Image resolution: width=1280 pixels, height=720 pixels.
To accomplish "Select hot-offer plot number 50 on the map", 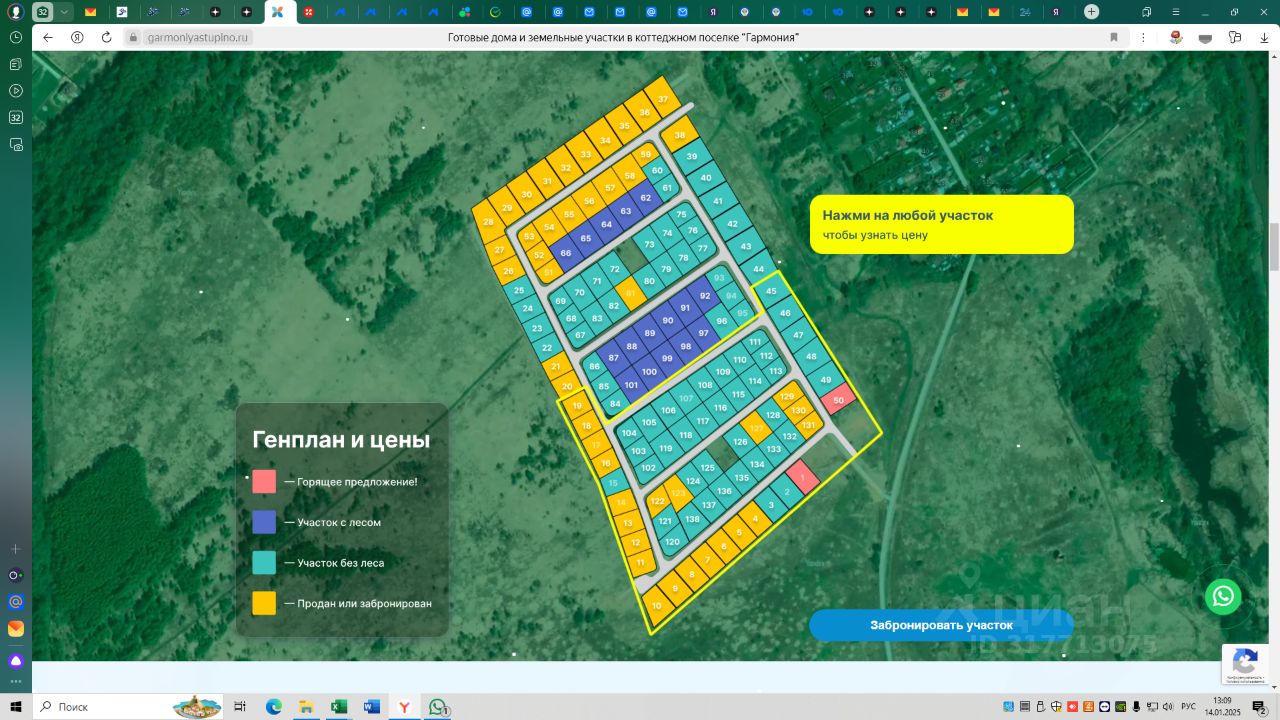I will pos(839,400).
